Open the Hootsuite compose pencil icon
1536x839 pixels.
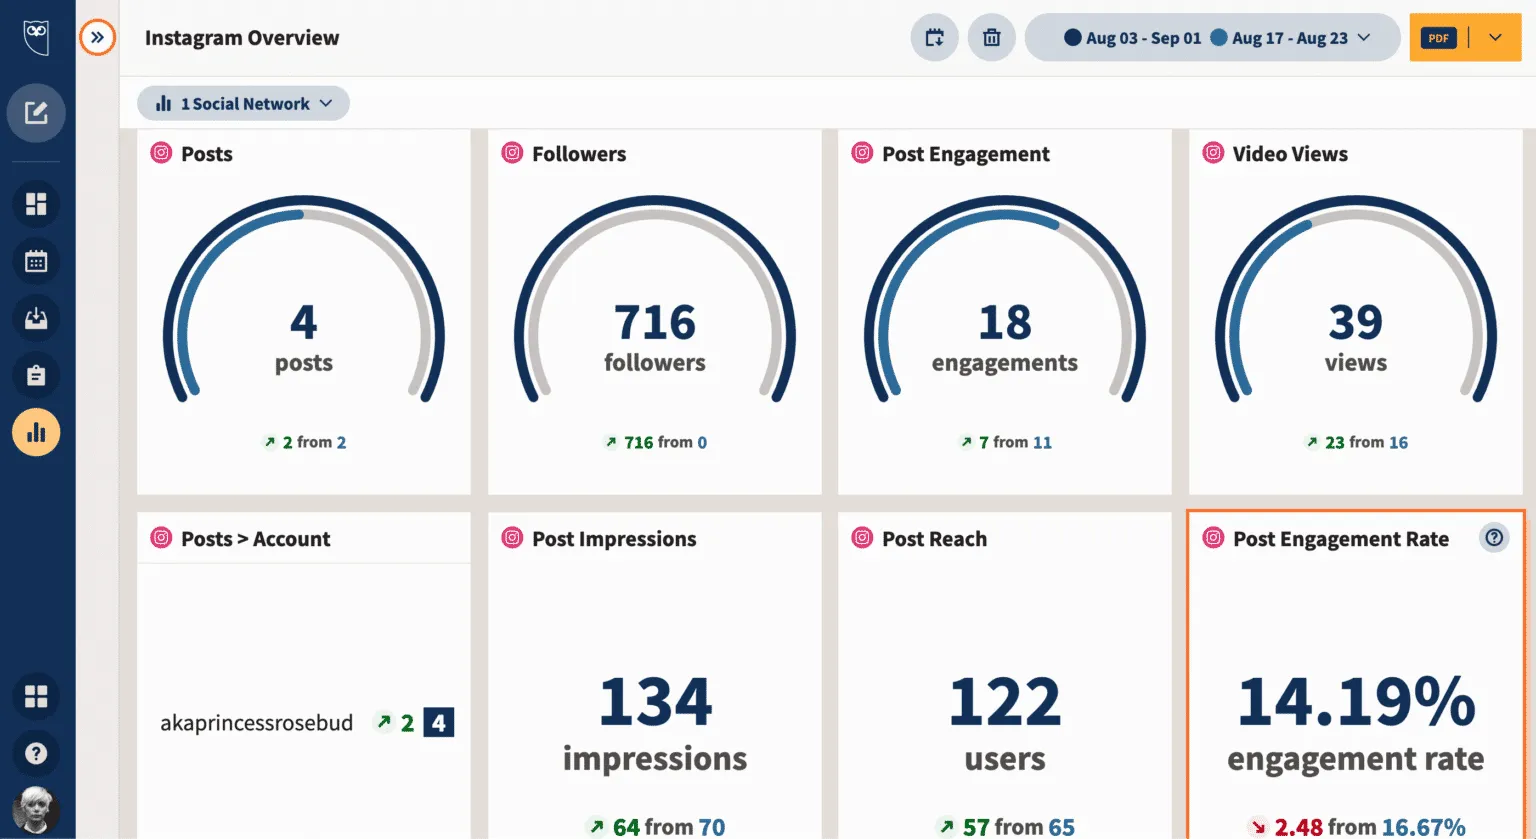click(36, 113)
